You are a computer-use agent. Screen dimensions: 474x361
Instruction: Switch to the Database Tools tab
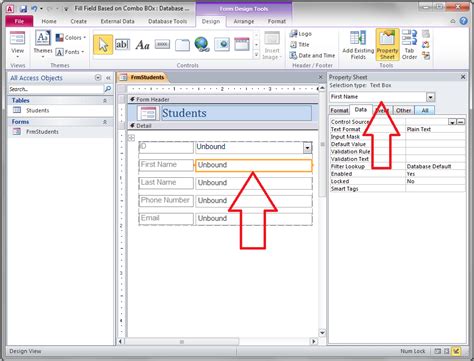(167, 21)
